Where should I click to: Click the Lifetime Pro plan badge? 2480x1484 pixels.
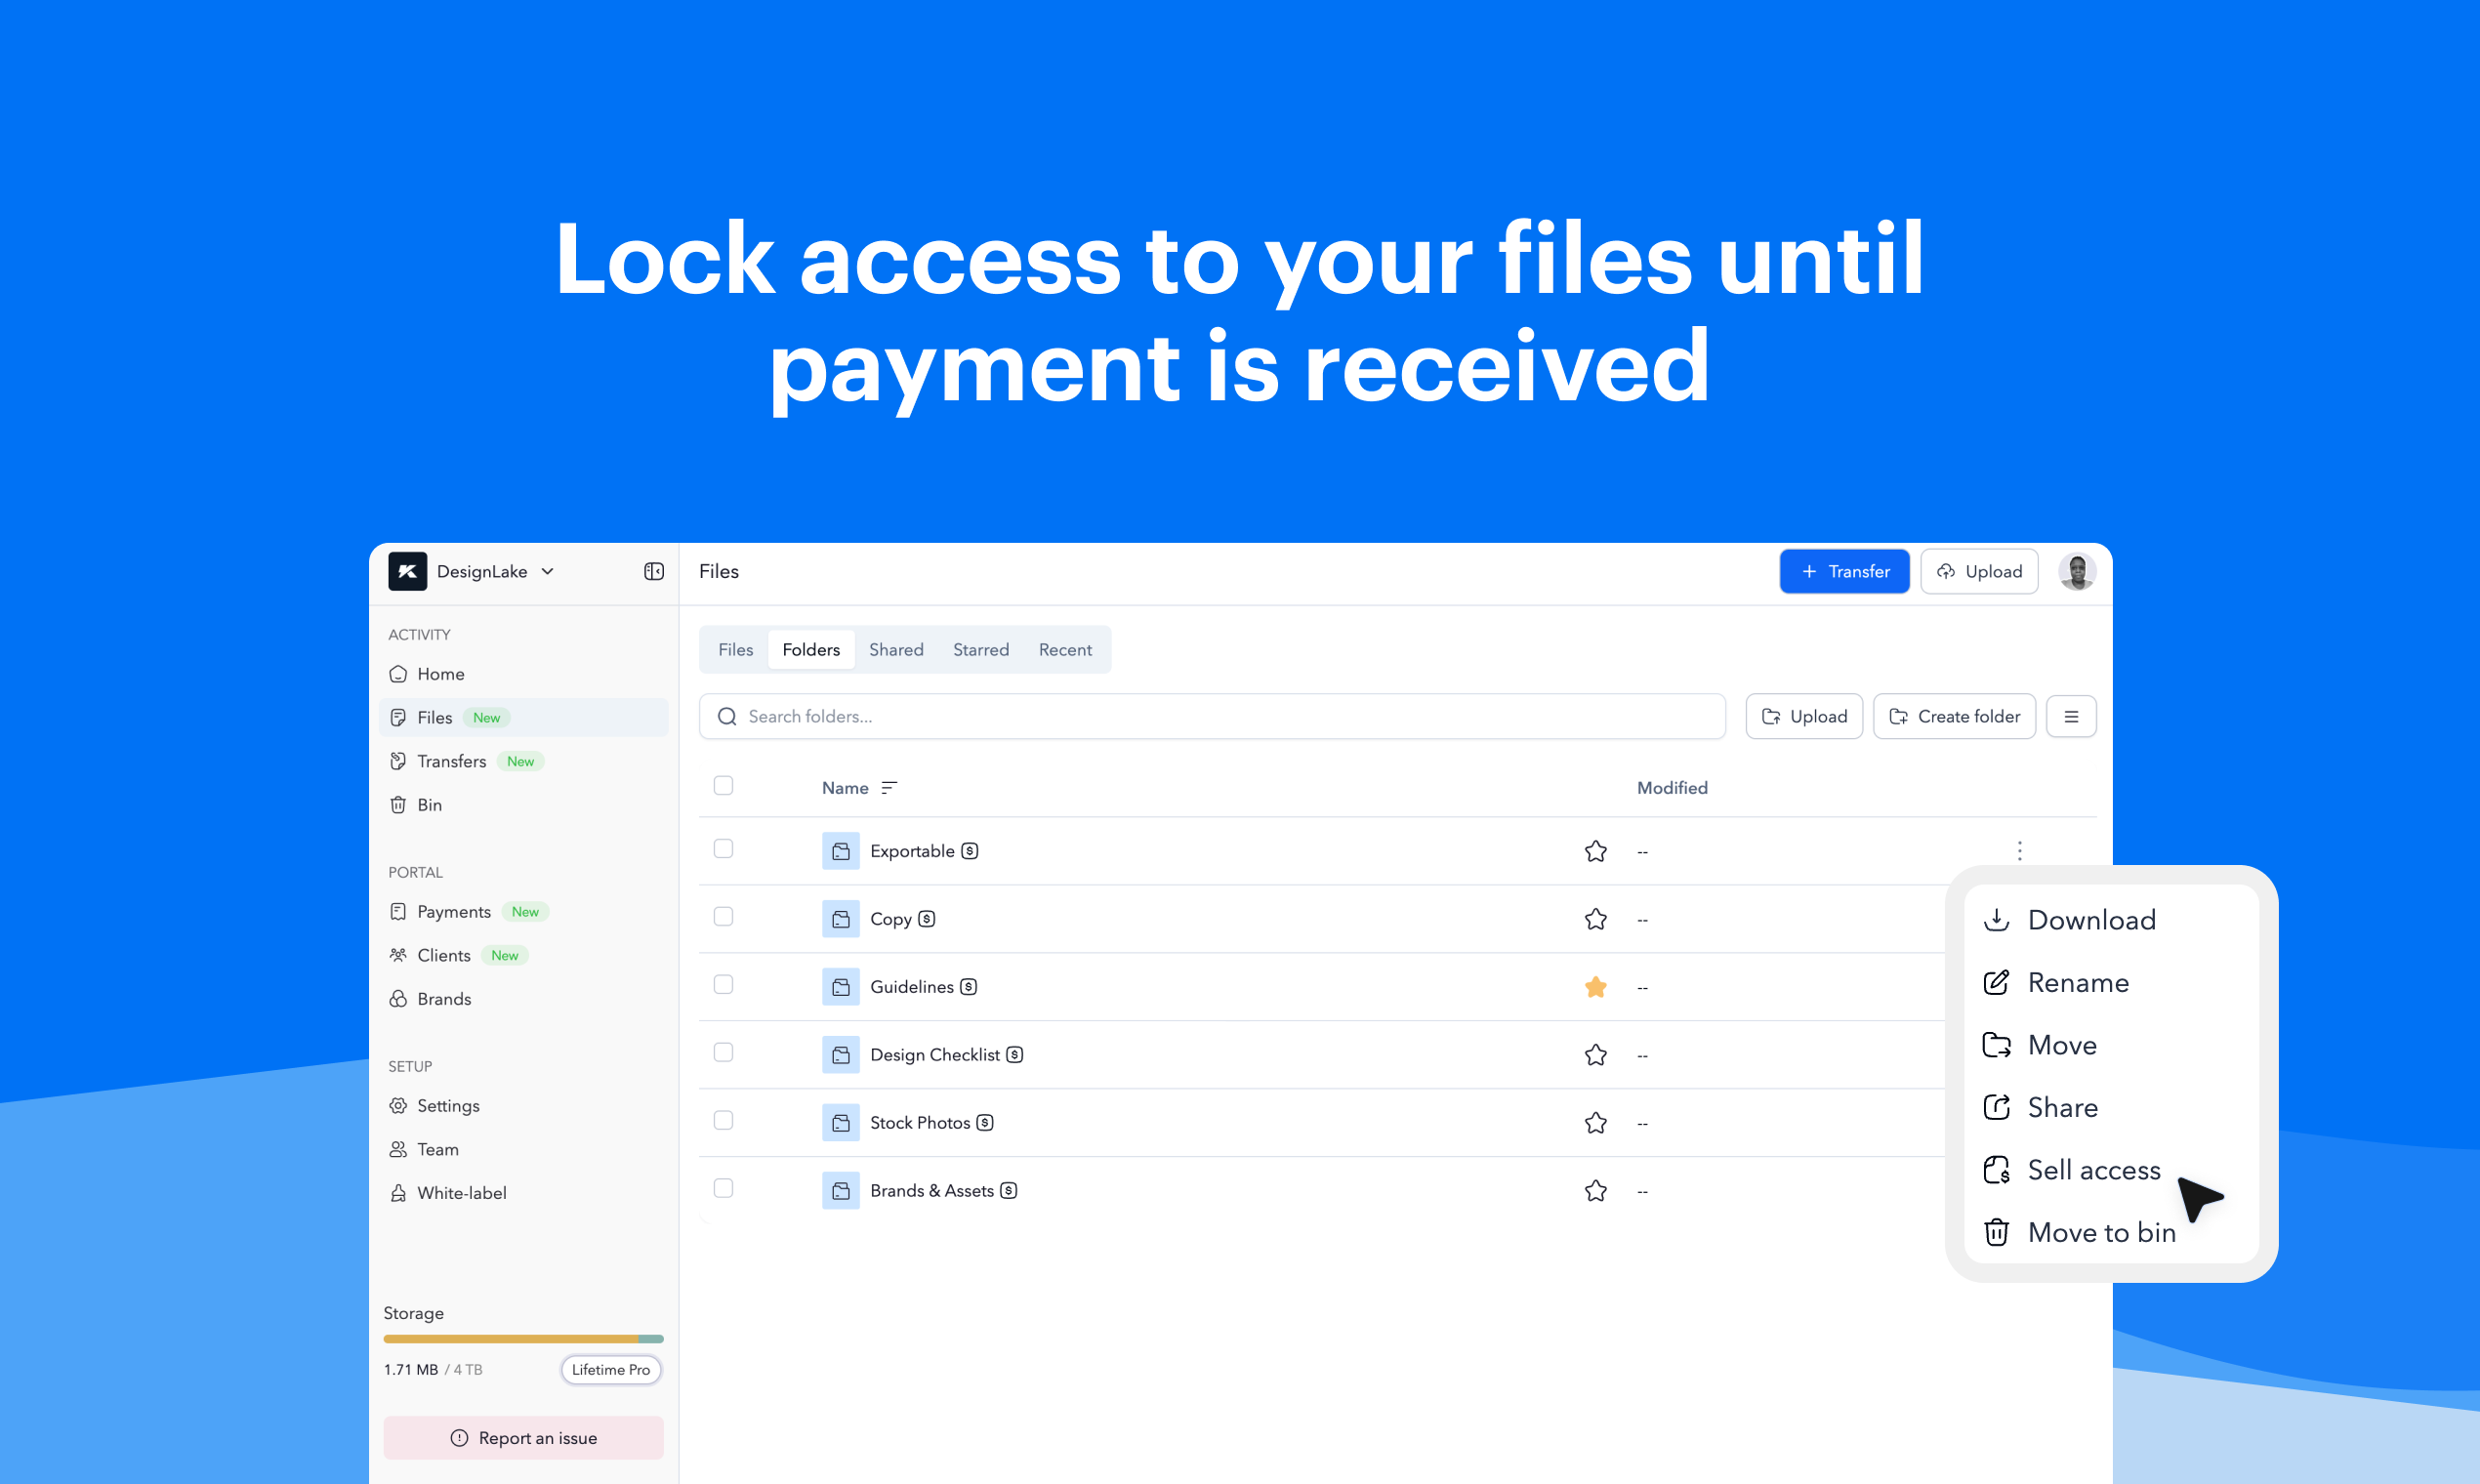(611, 1370)
